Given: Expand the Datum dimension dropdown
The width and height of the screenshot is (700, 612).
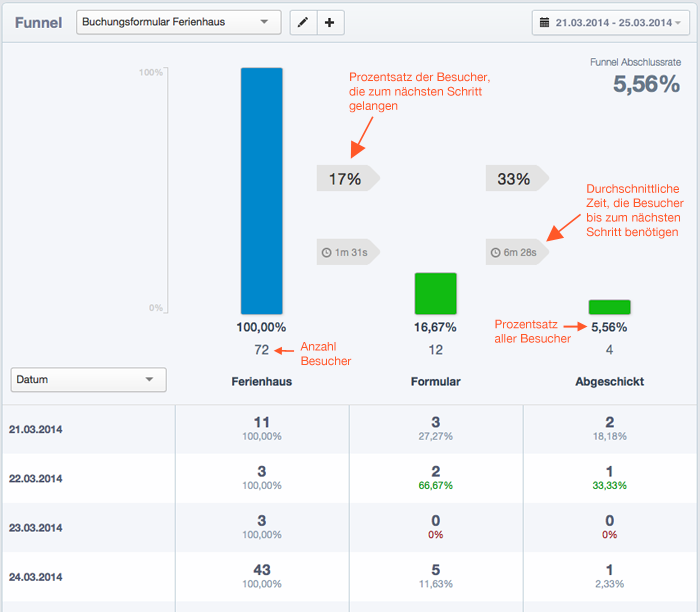Looking at the screenshot, I should (88, 380).
